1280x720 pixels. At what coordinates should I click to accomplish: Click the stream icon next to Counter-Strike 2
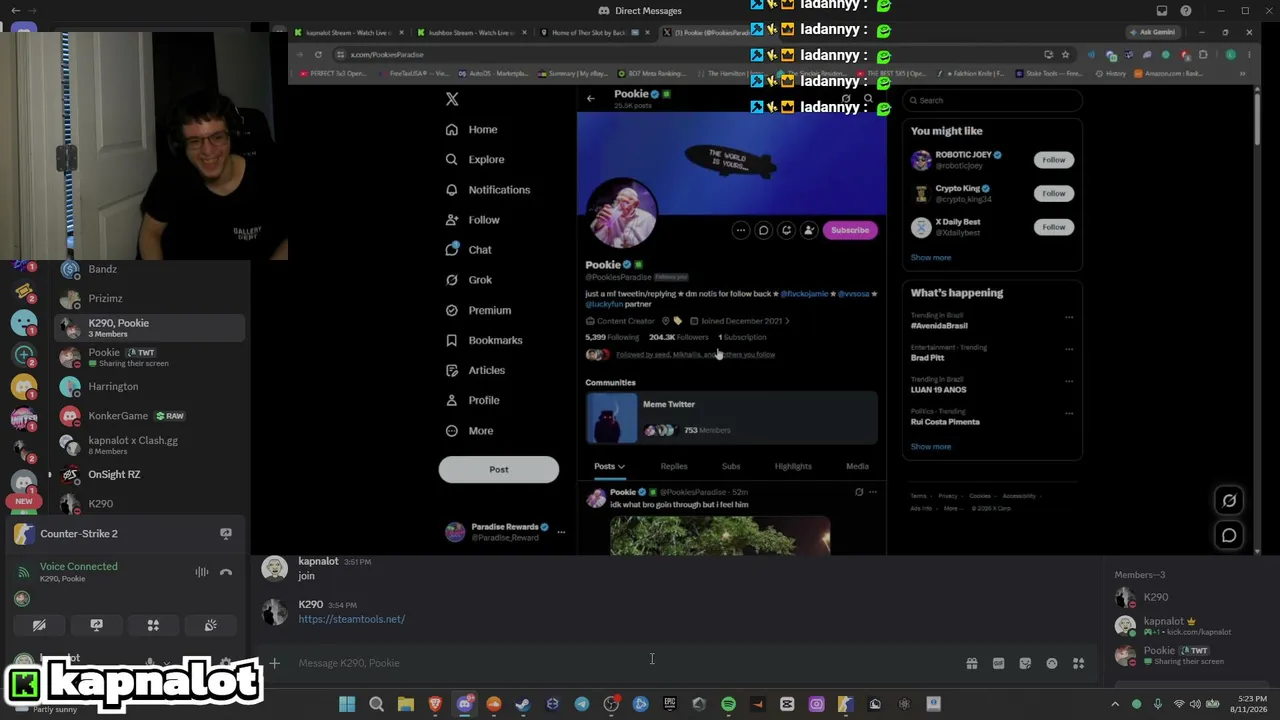coord(226,534)
